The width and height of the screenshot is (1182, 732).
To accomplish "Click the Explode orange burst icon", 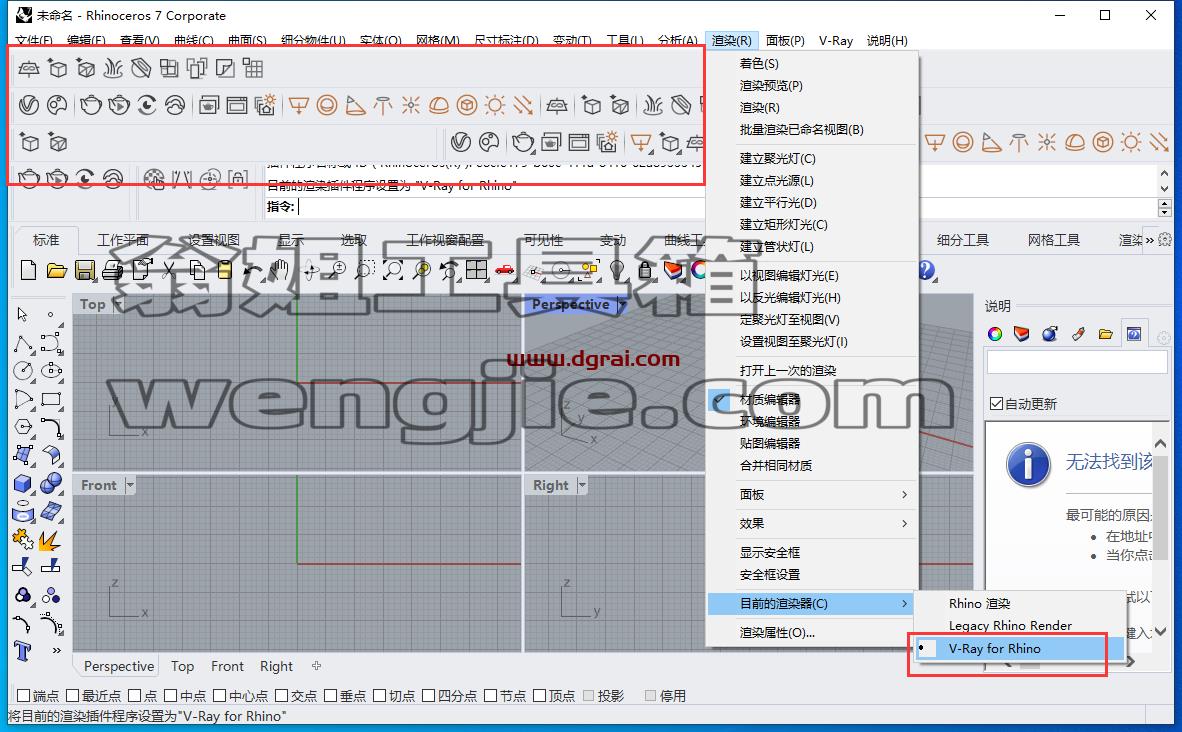I will (50, 540).
